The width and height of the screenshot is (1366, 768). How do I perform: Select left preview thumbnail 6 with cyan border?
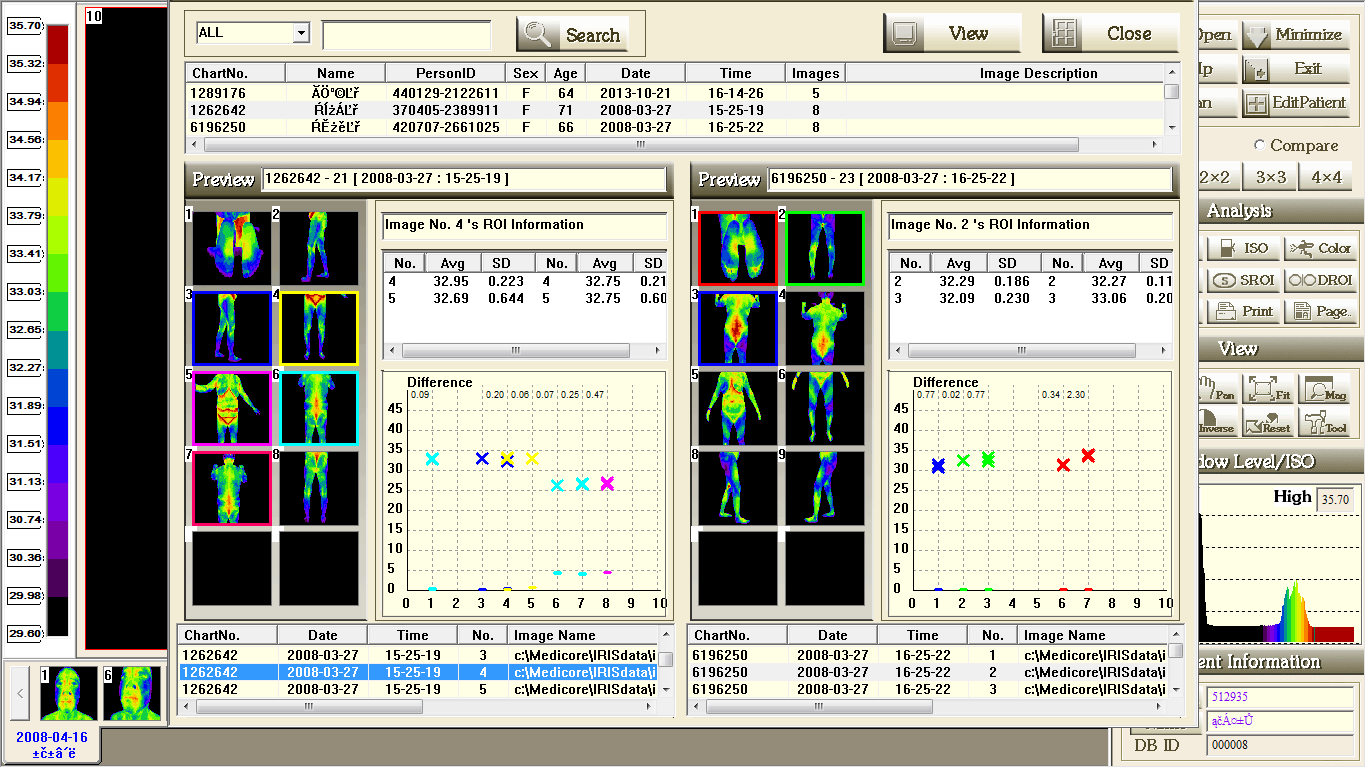tap(319, 407)
